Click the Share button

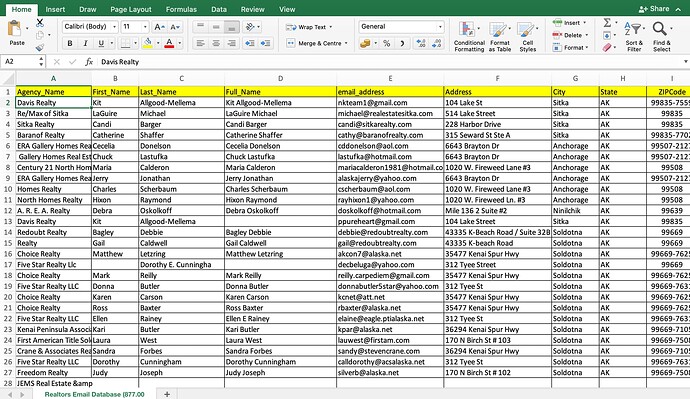(654, 9)
